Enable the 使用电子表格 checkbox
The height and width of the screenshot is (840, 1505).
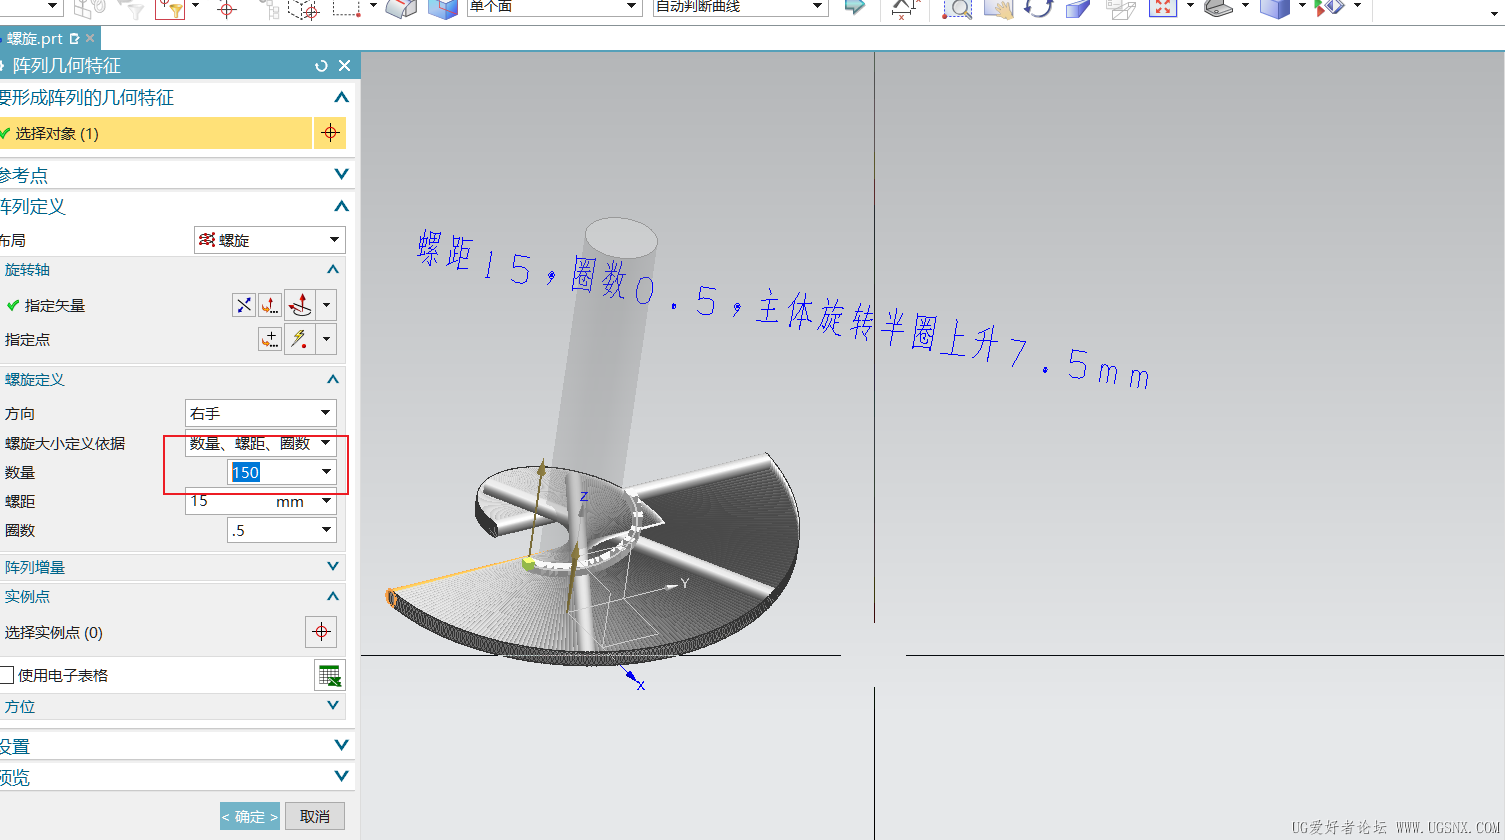click(8, 675)
